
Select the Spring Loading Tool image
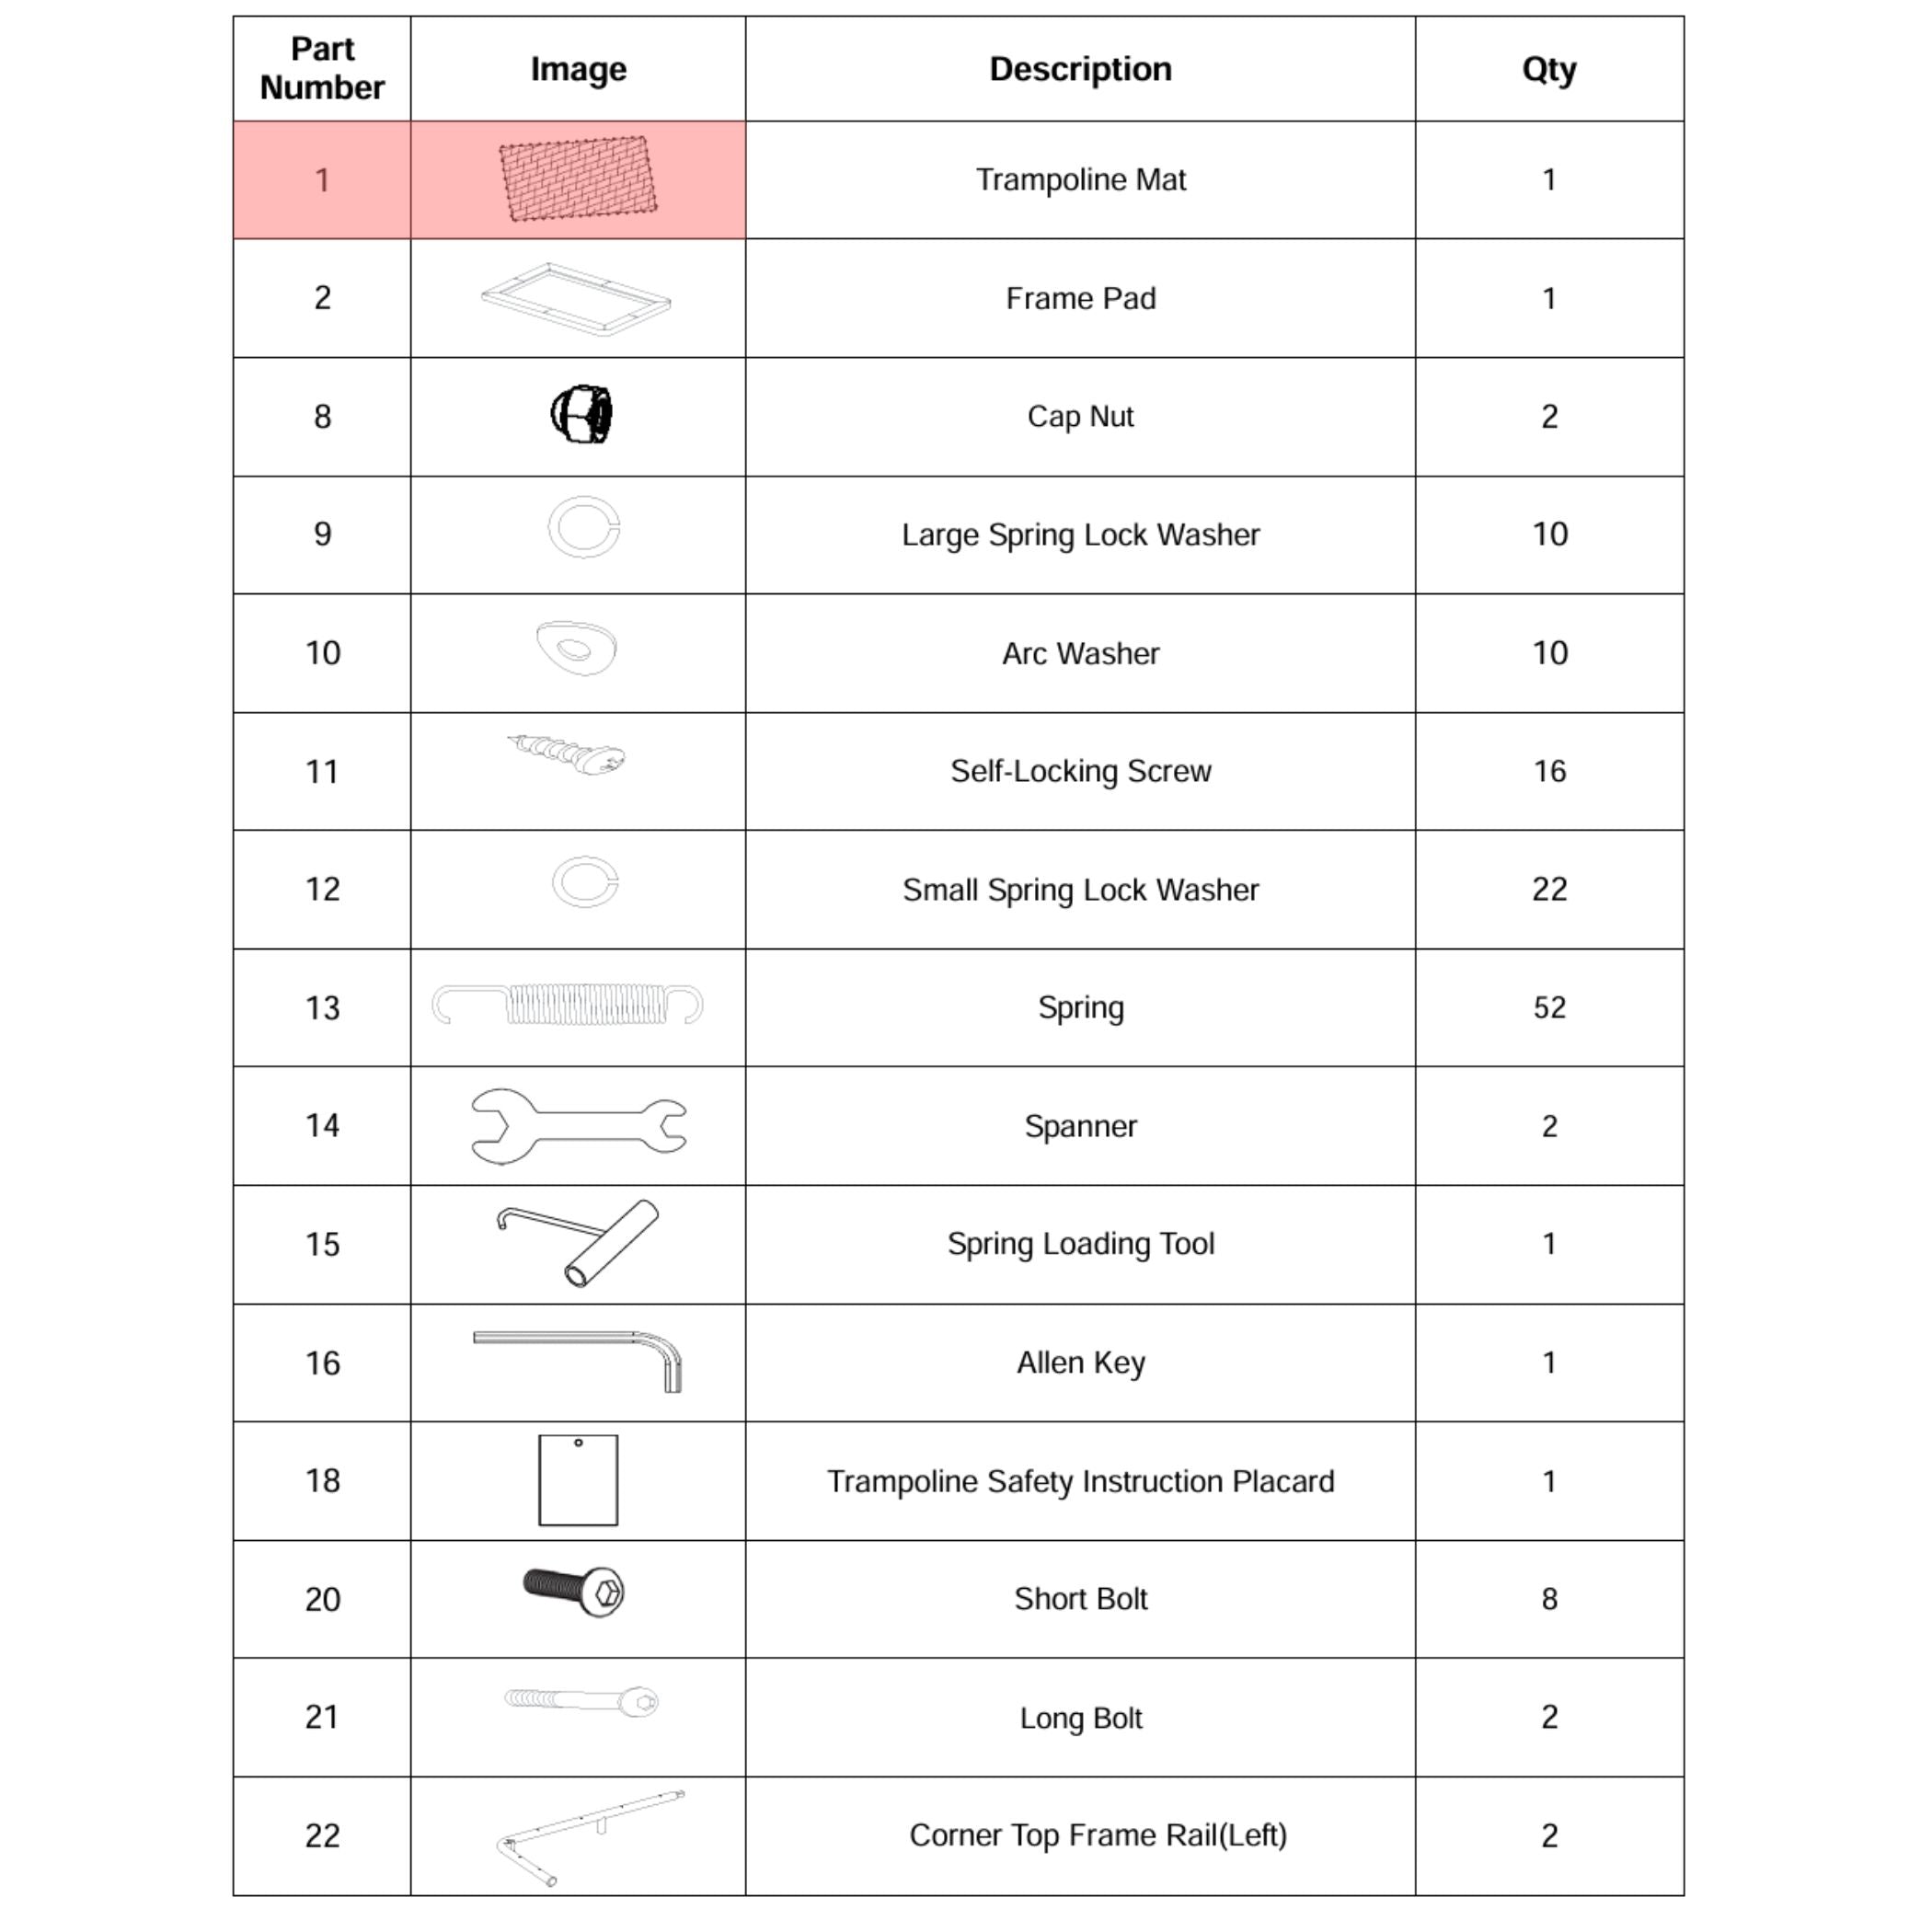click(578, 1243)
